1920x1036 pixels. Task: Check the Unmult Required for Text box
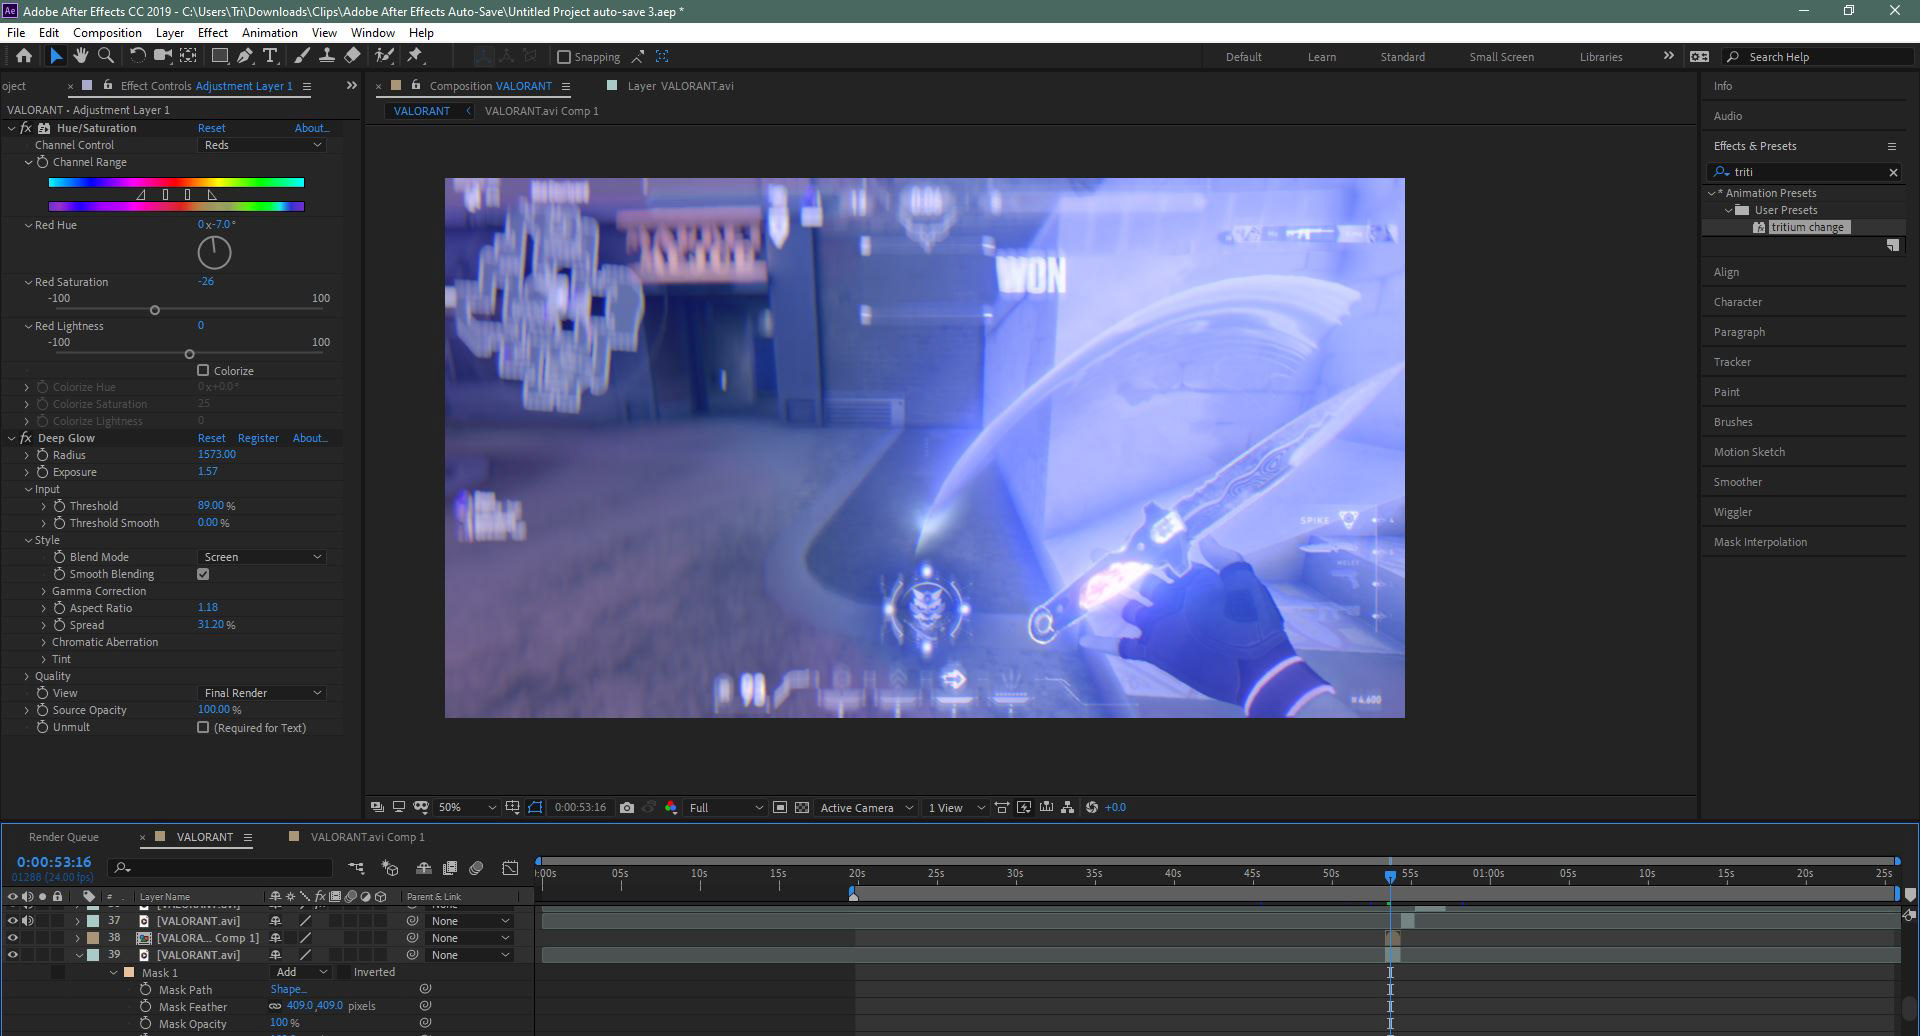(x=203, y=727)
